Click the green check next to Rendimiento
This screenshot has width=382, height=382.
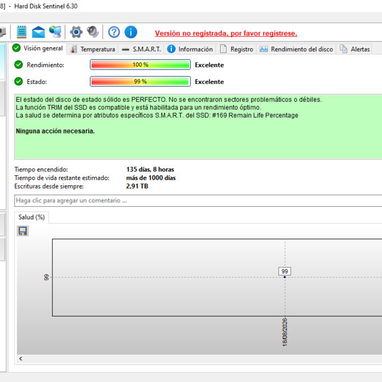19,65
